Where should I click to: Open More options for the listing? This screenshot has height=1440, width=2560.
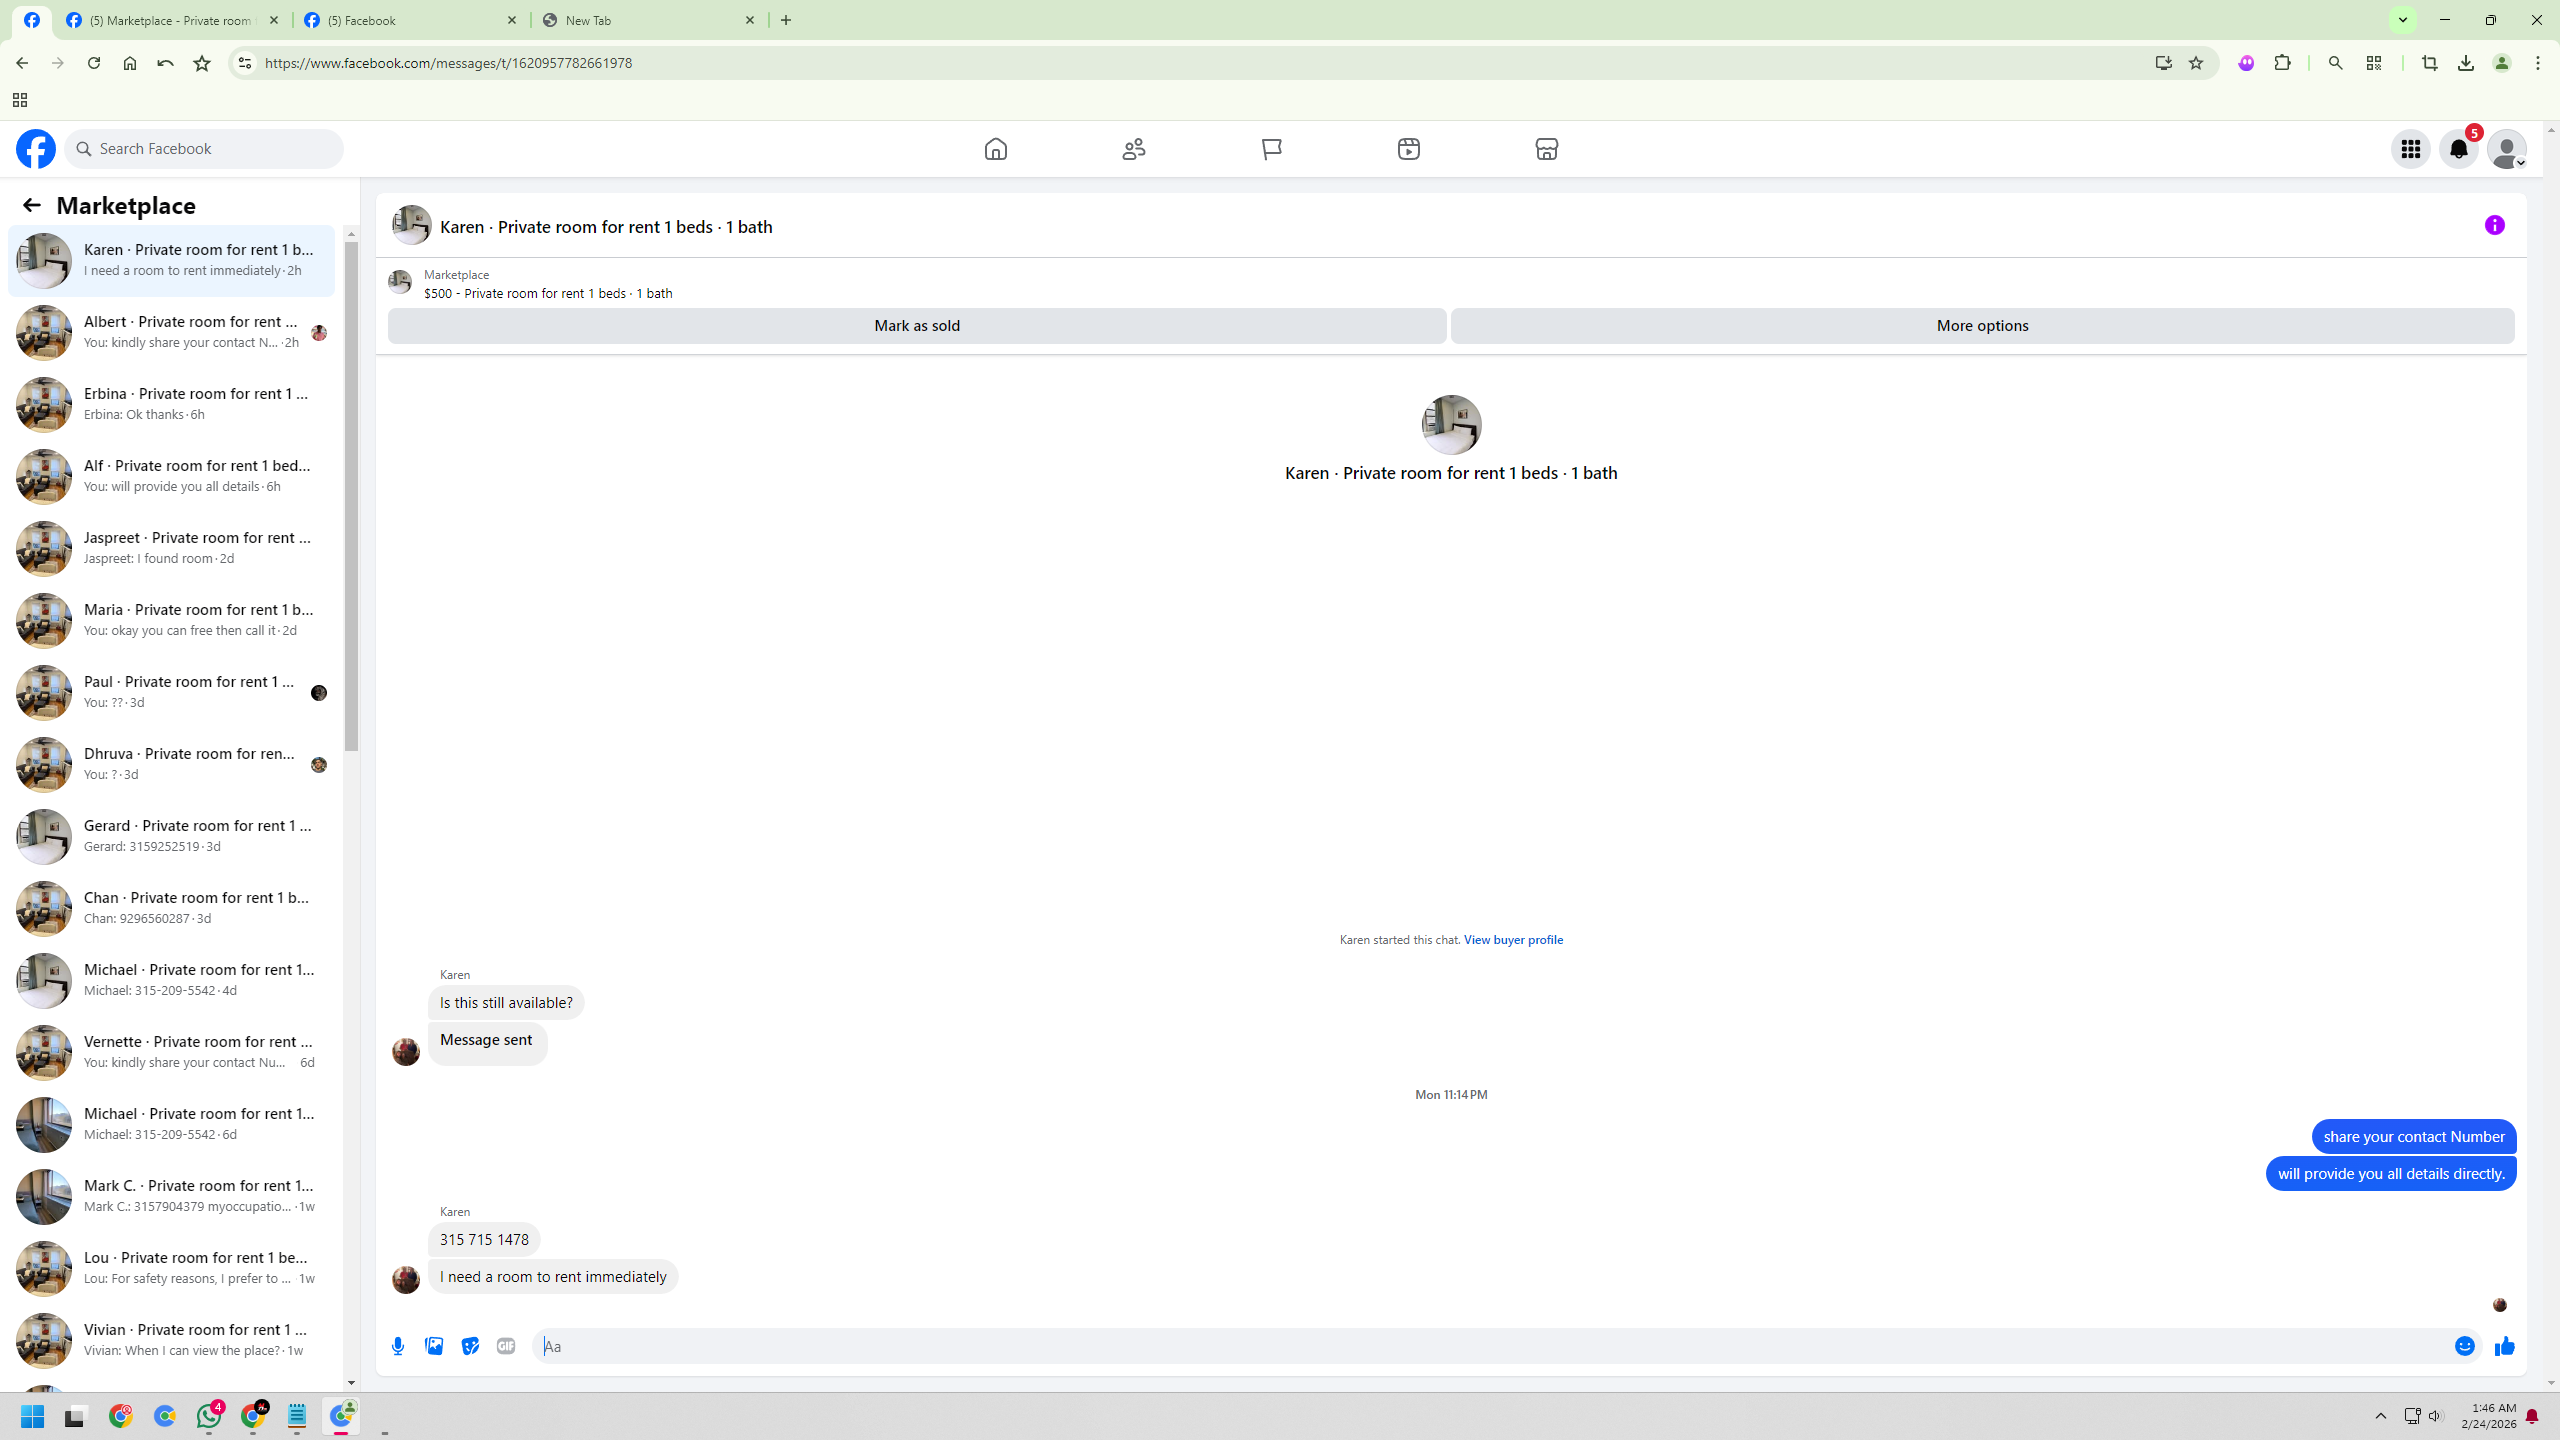pyautogui.click(x=1982, y=326)
